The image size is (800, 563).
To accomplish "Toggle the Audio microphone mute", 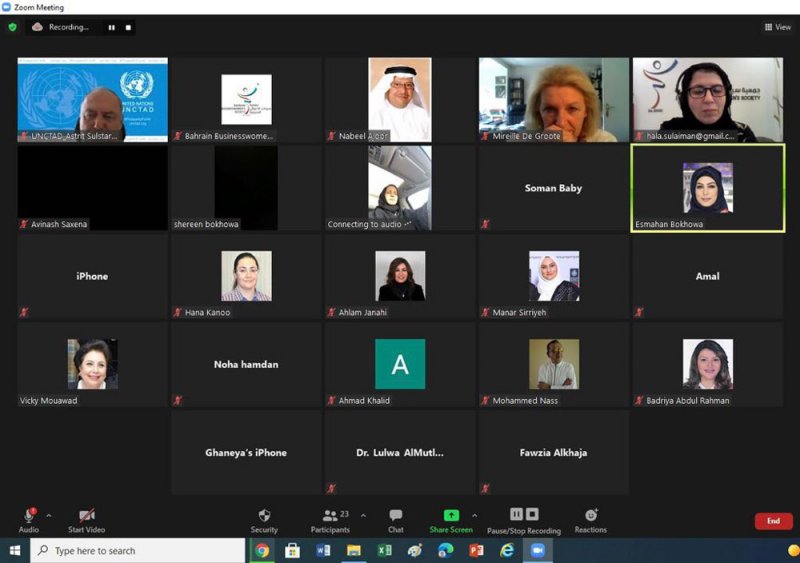I will 29,516.
